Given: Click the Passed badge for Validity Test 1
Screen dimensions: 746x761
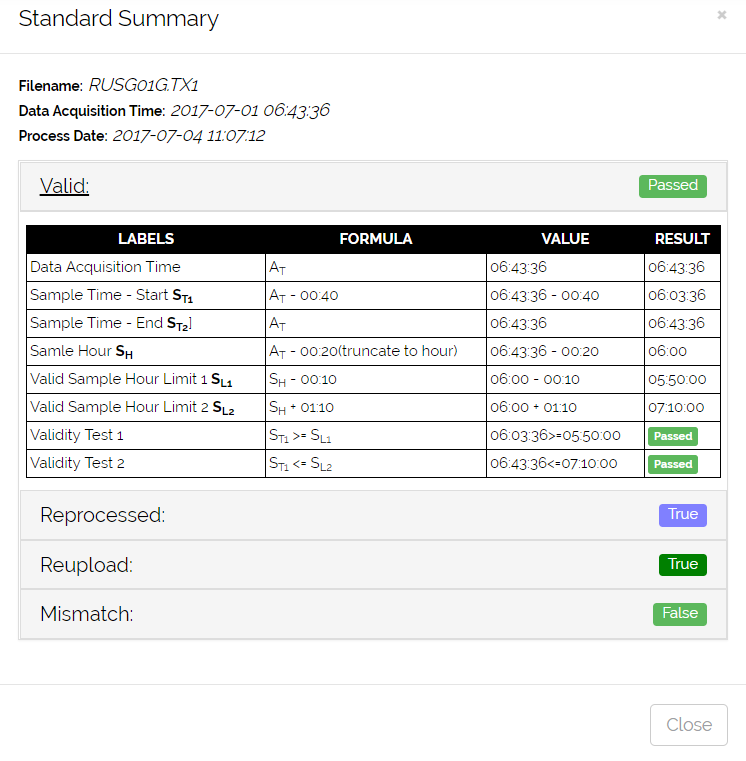Looking at the screenshot, I should (672, 436).
